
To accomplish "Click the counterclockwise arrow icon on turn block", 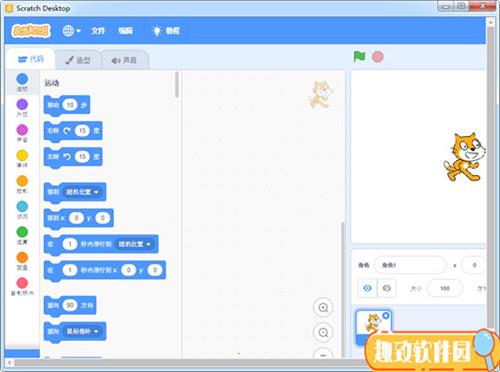I will pyautogui.click(x=67, y=156).
